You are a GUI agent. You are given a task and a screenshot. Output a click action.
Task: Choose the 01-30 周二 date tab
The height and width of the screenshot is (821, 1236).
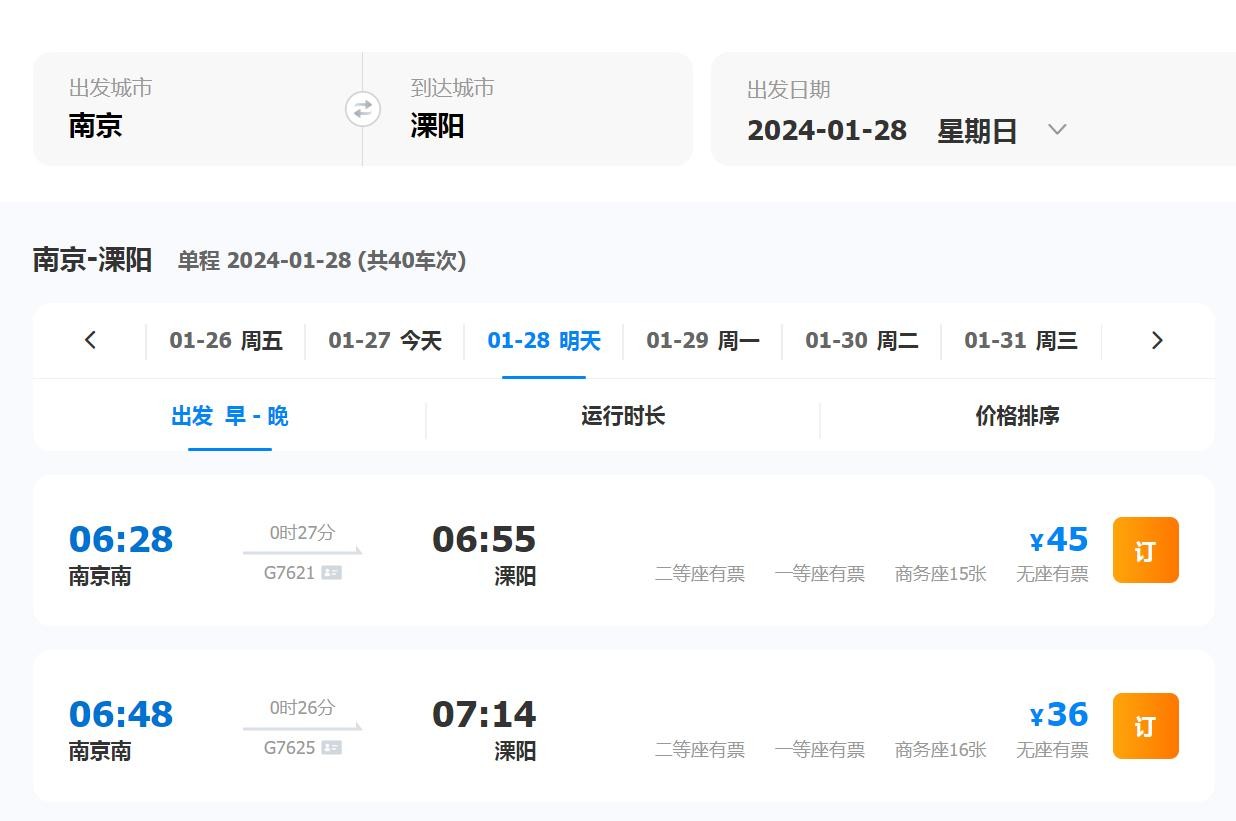[862, 341]
